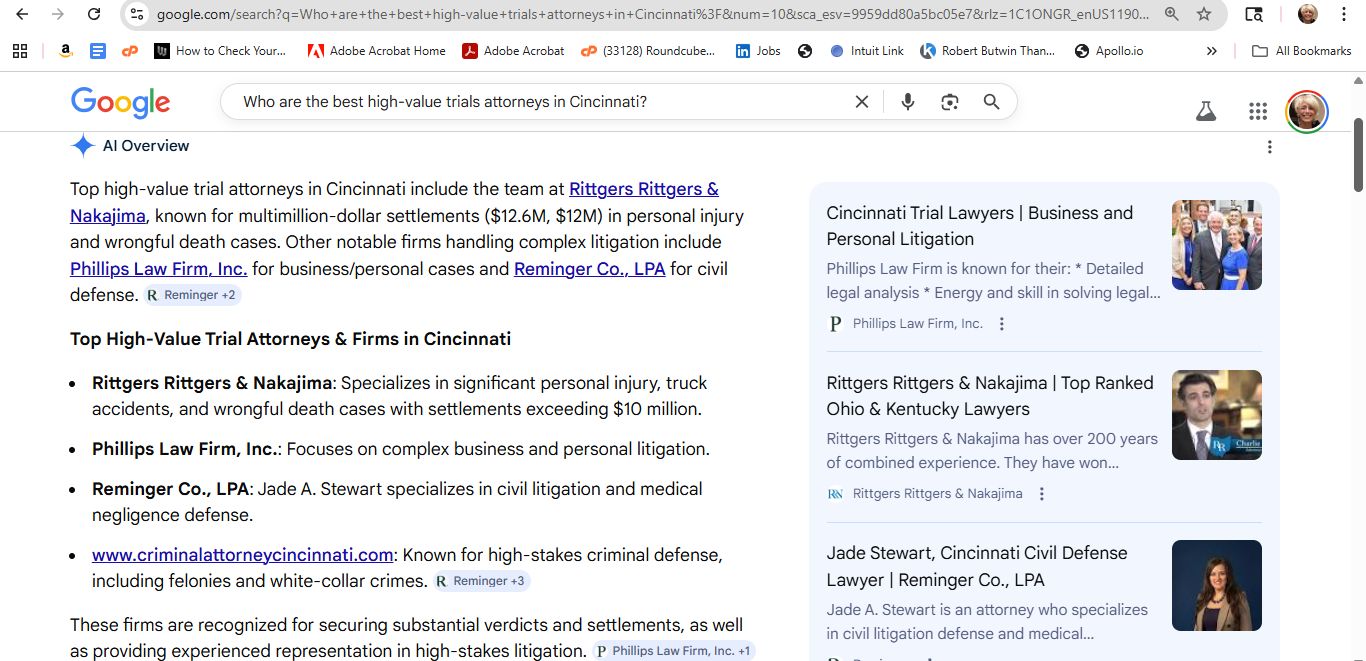Screen dimensions: 1366x661
Task: Open the Chrome three-dot menu
Action: pyautogui.click(x=1344, y=14)
